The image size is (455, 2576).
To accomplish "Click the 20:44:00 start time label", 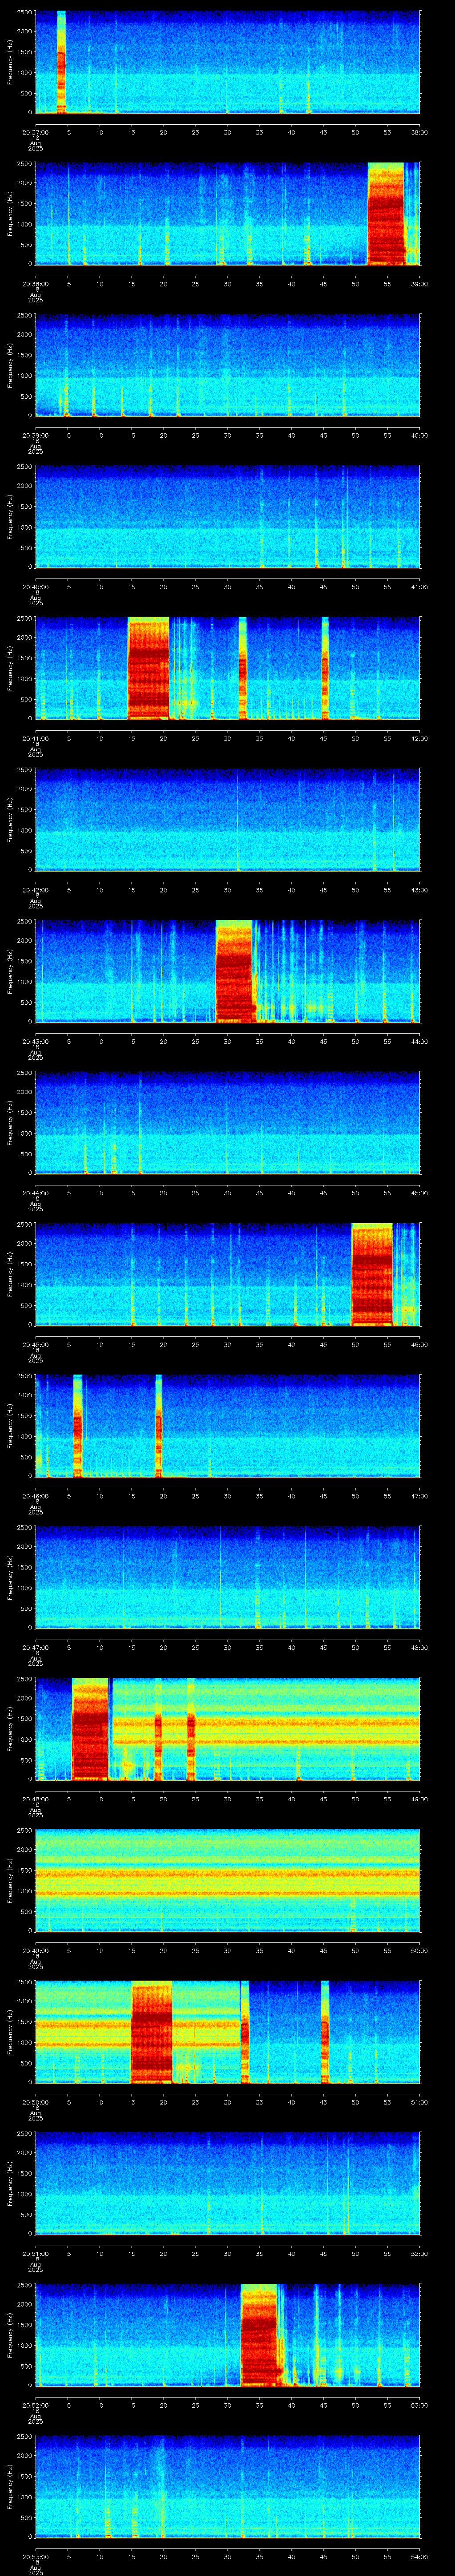I will click(35, 1193).
